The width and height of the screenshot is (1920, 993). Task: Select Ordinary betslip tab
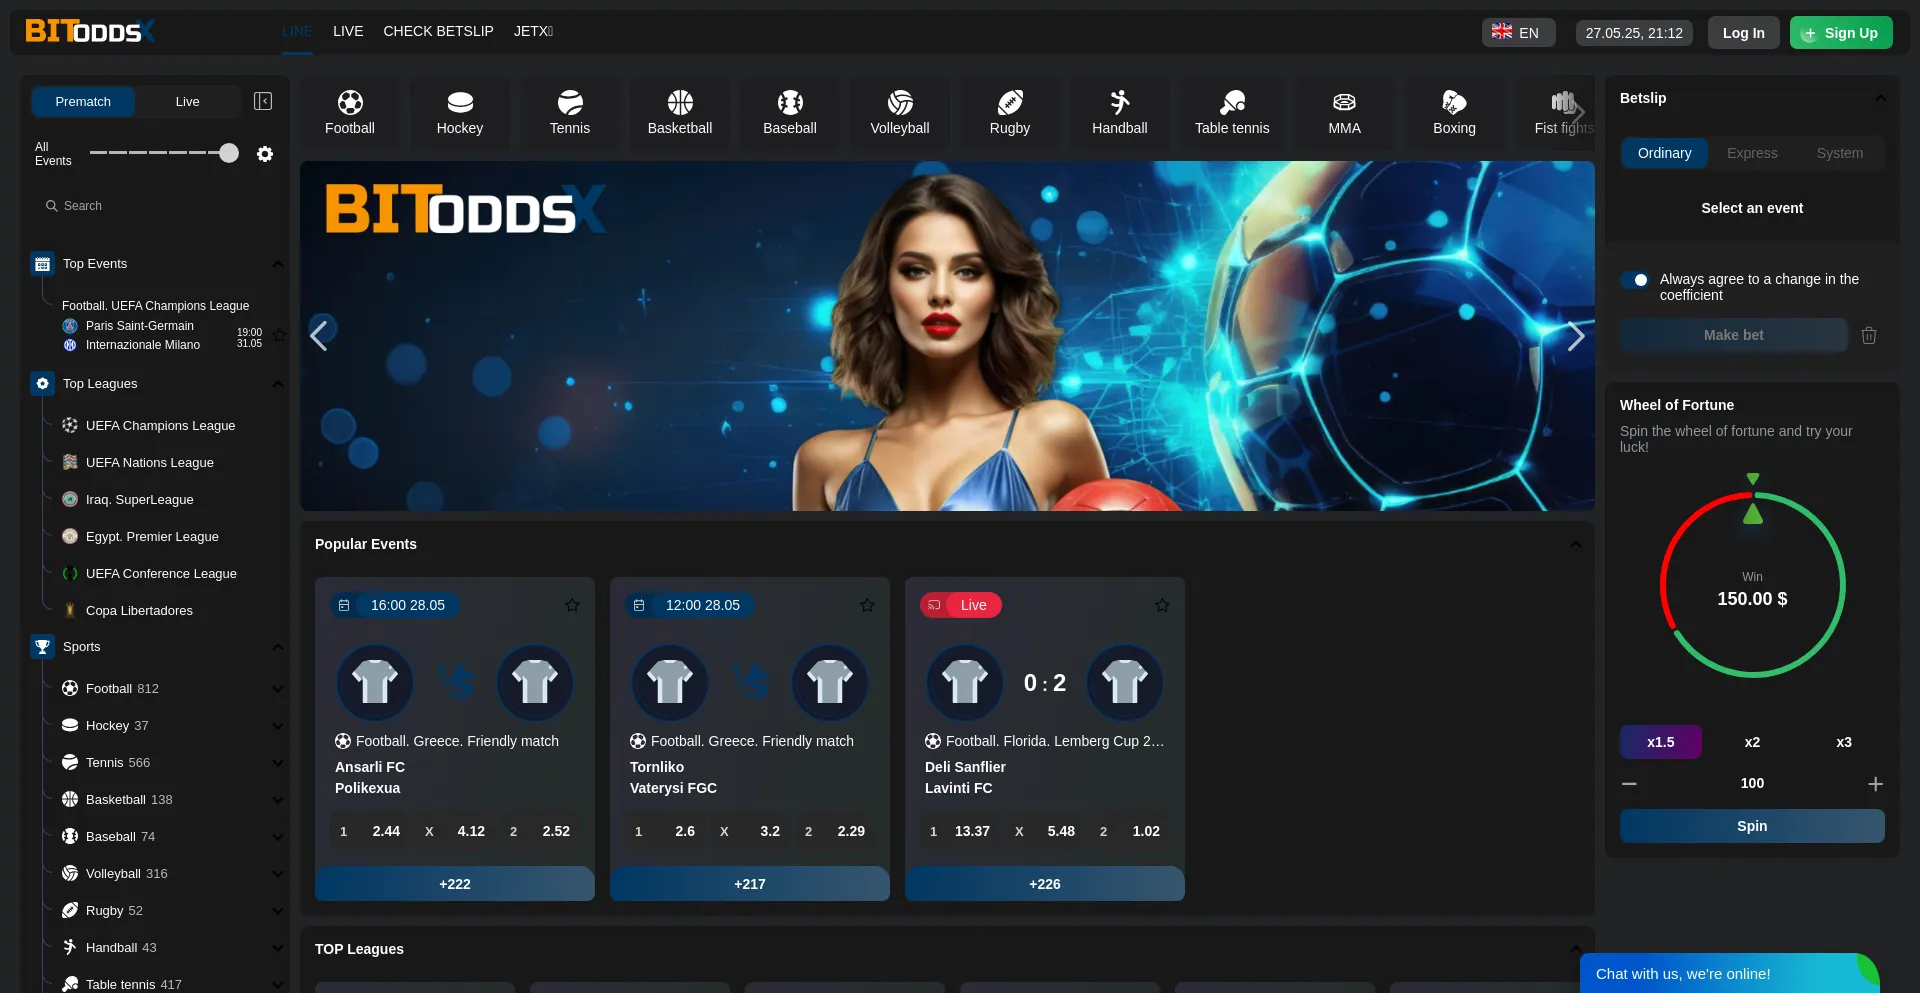coord(1664,153)
